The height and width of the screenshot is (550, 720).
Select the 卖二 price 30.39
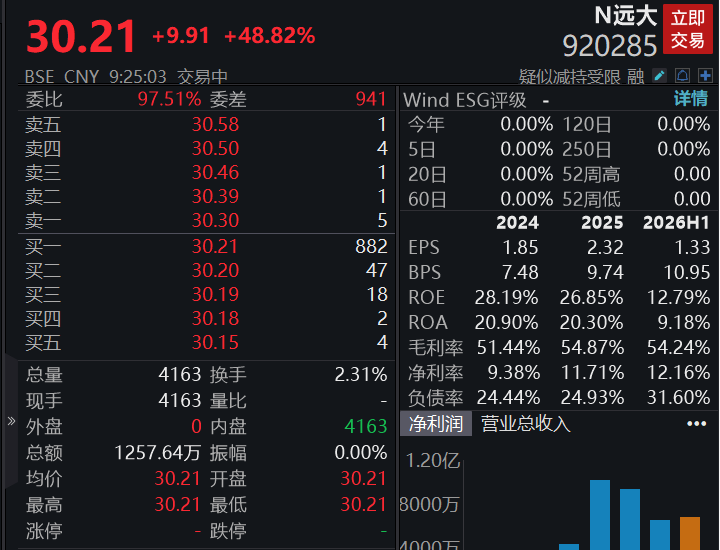(215, 196)
